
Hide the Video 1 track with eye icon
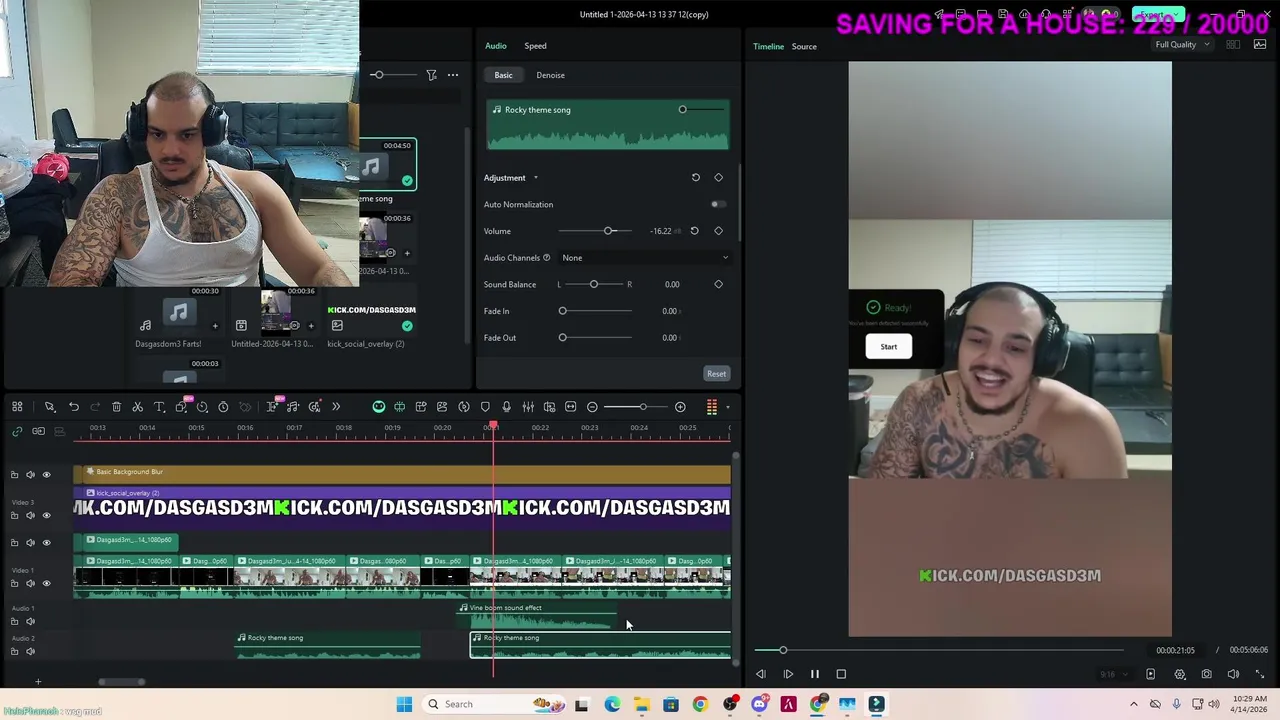click(46, 583)
